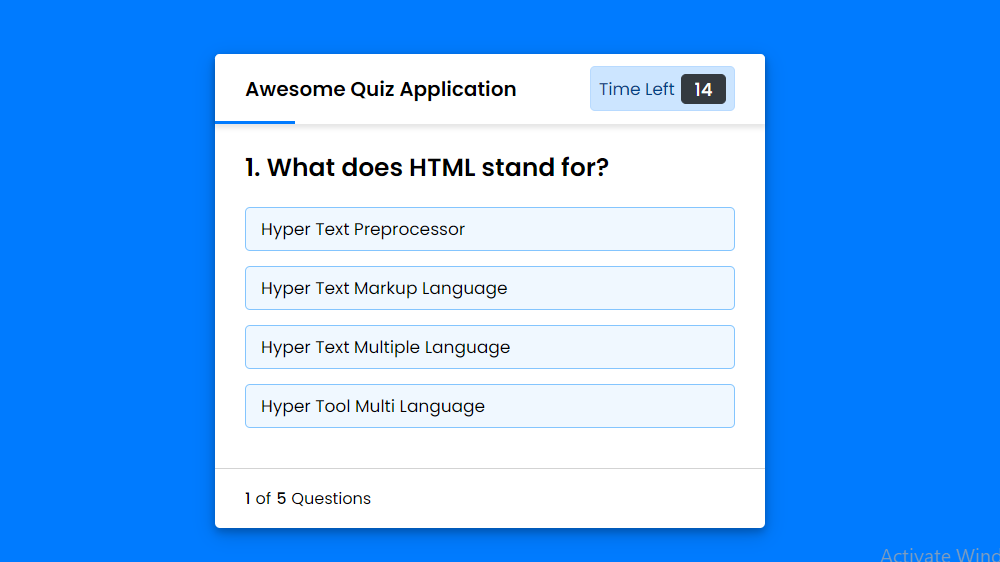This screenshot has height=562, width=1000.
Task: Click the word 'Markup' in the second option
Action: pos(386,288)
